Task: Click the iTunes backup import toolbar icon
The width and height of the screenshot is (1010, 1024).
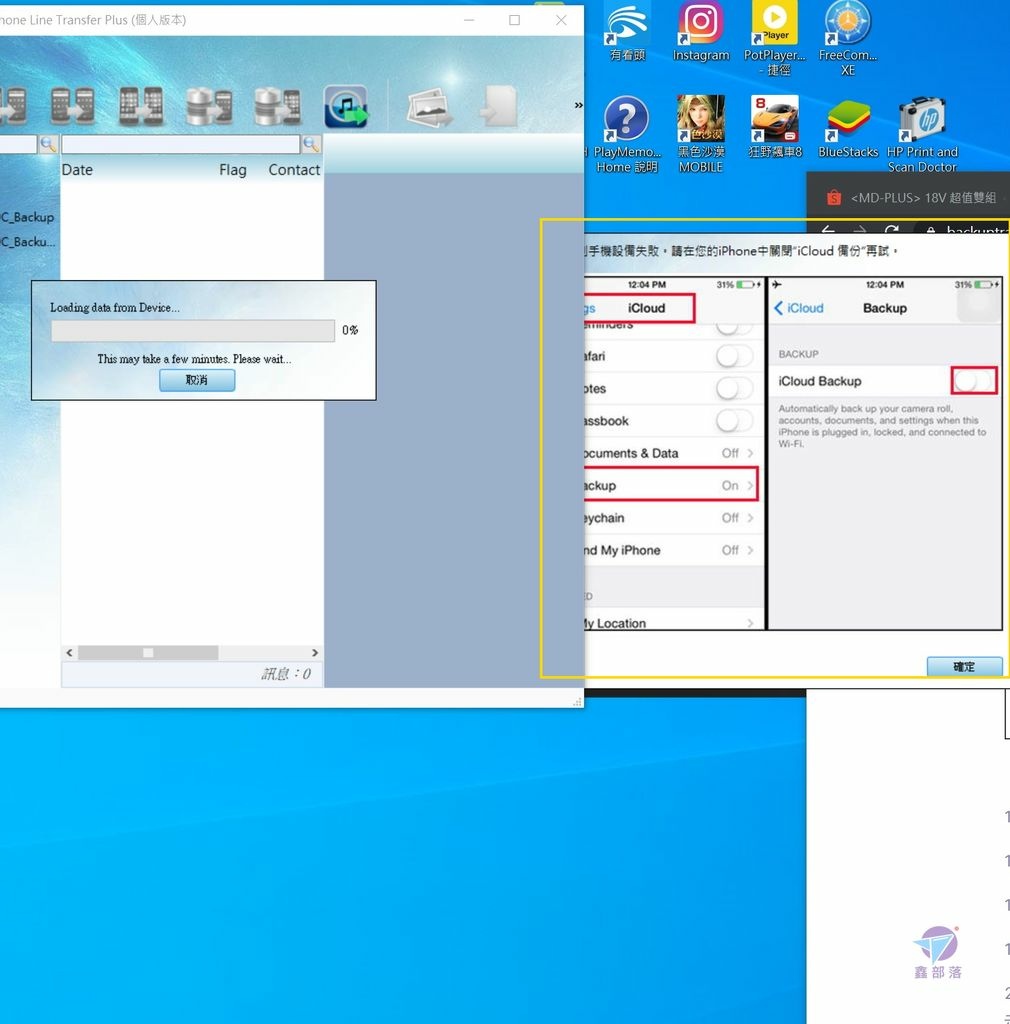Action: point(346,107)
